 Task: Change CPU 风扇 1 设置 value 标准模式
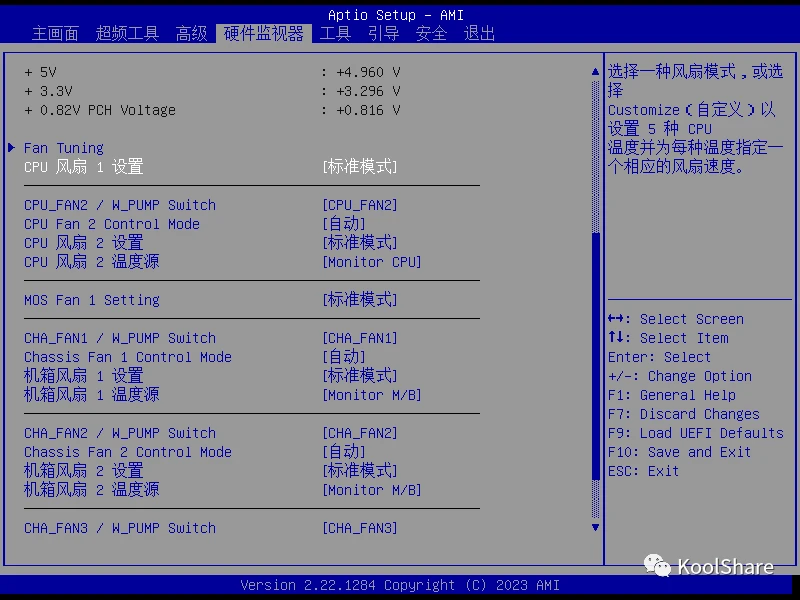coord(360,167)
